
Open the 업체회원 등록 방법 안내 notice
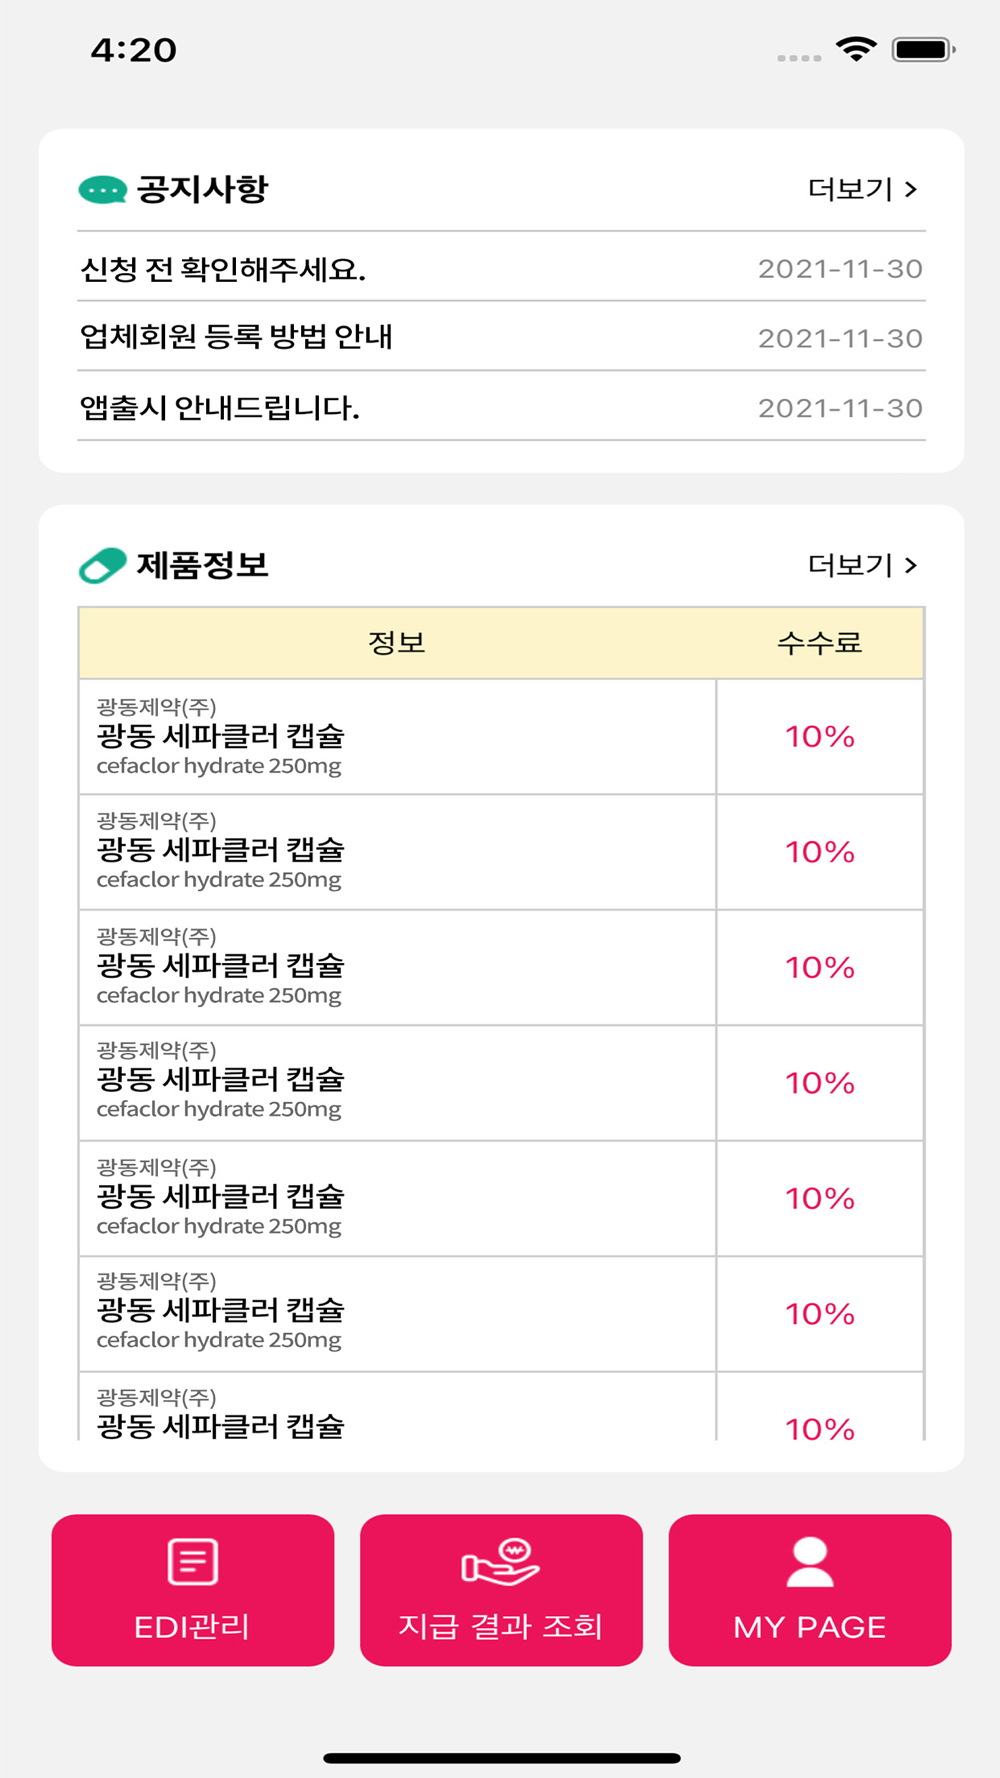(x=236, y=337)
